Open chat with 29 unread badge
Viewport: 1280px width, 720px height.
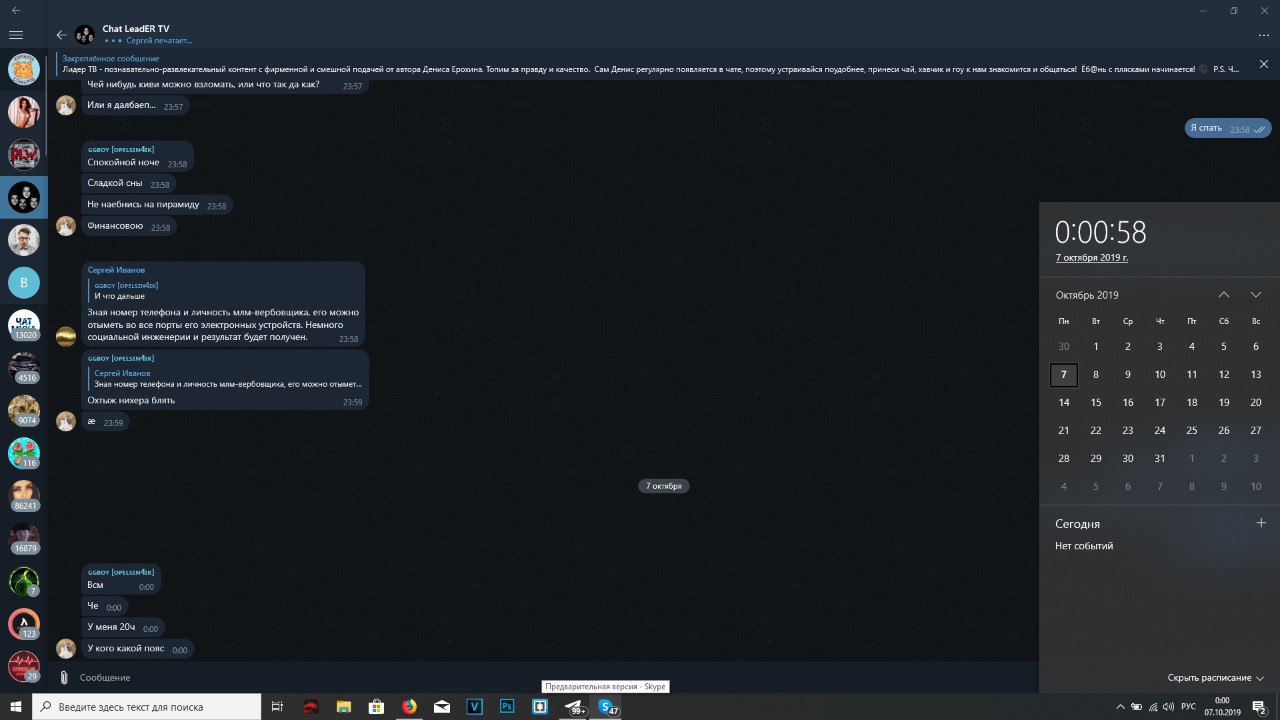coord(24,667)
